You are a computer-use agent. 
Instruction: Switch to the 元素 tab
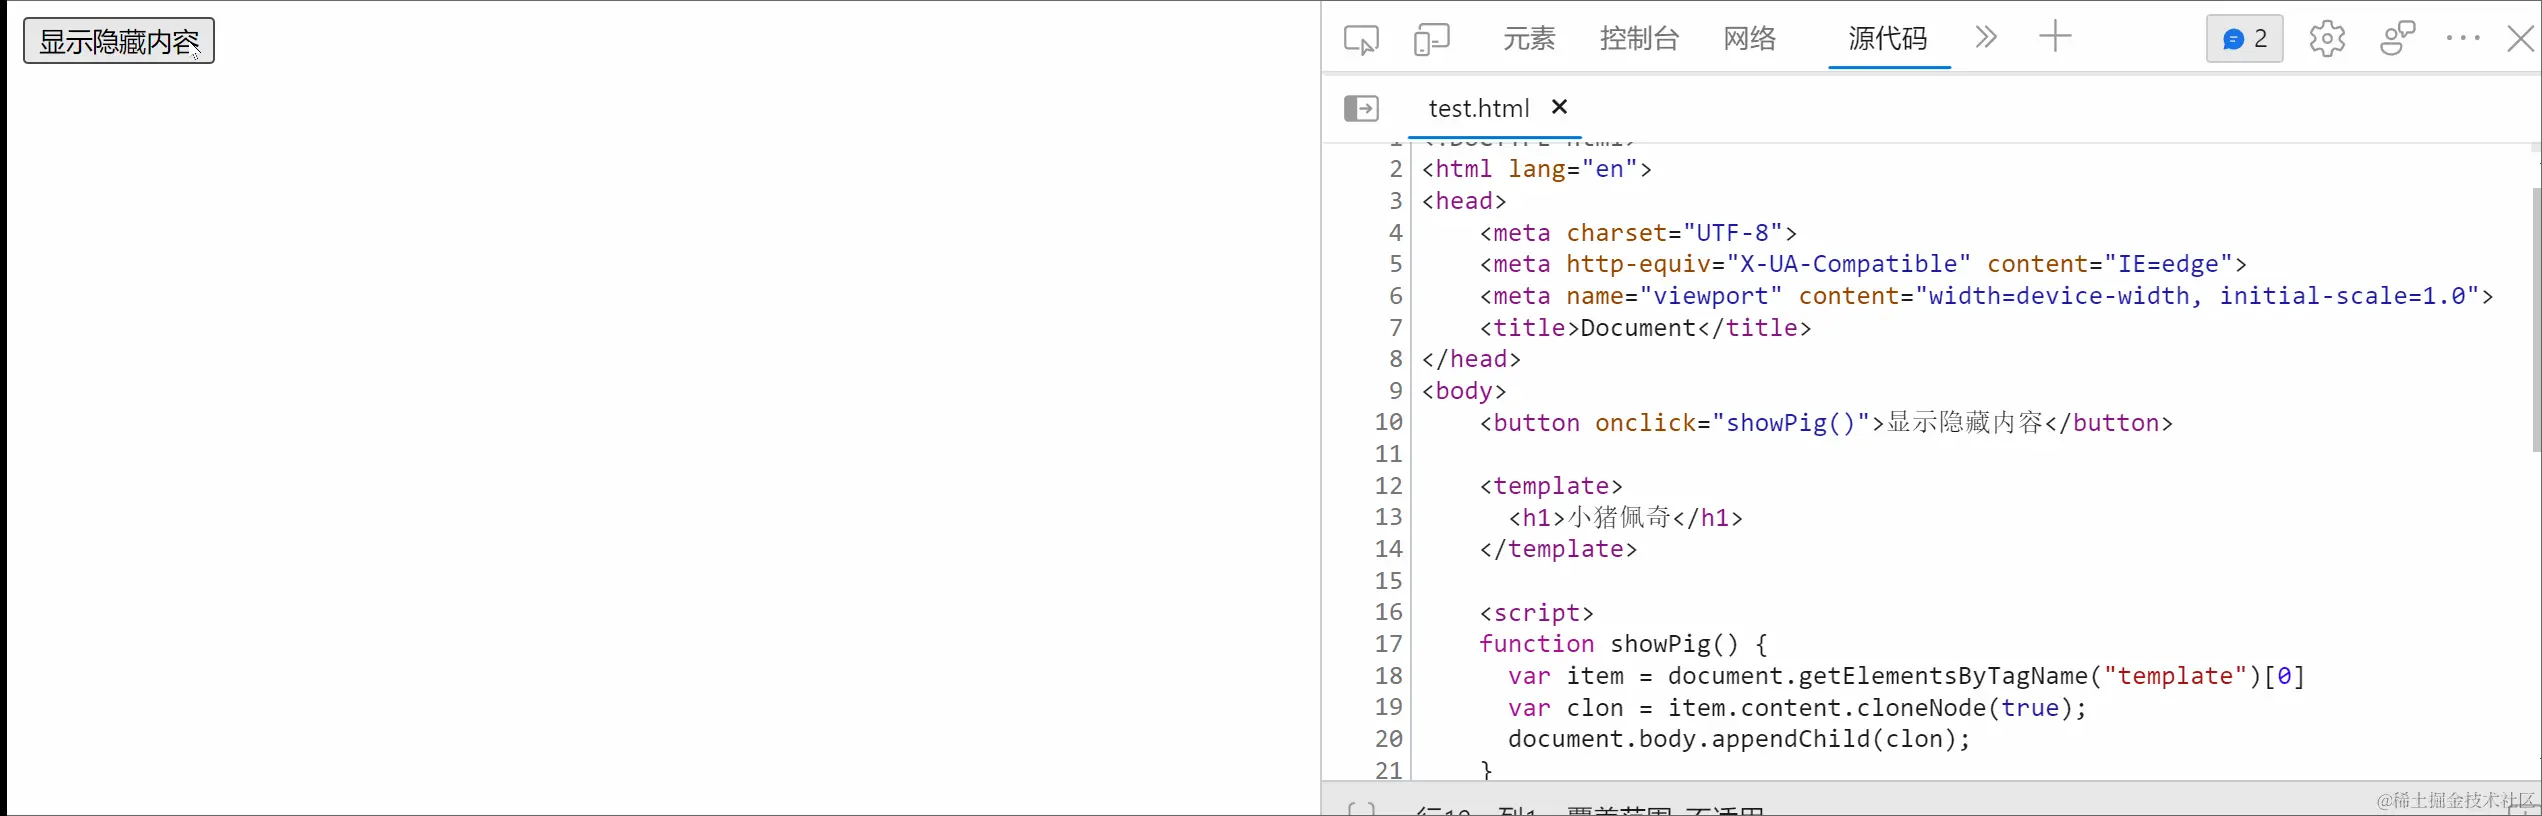click(1529, 38)
